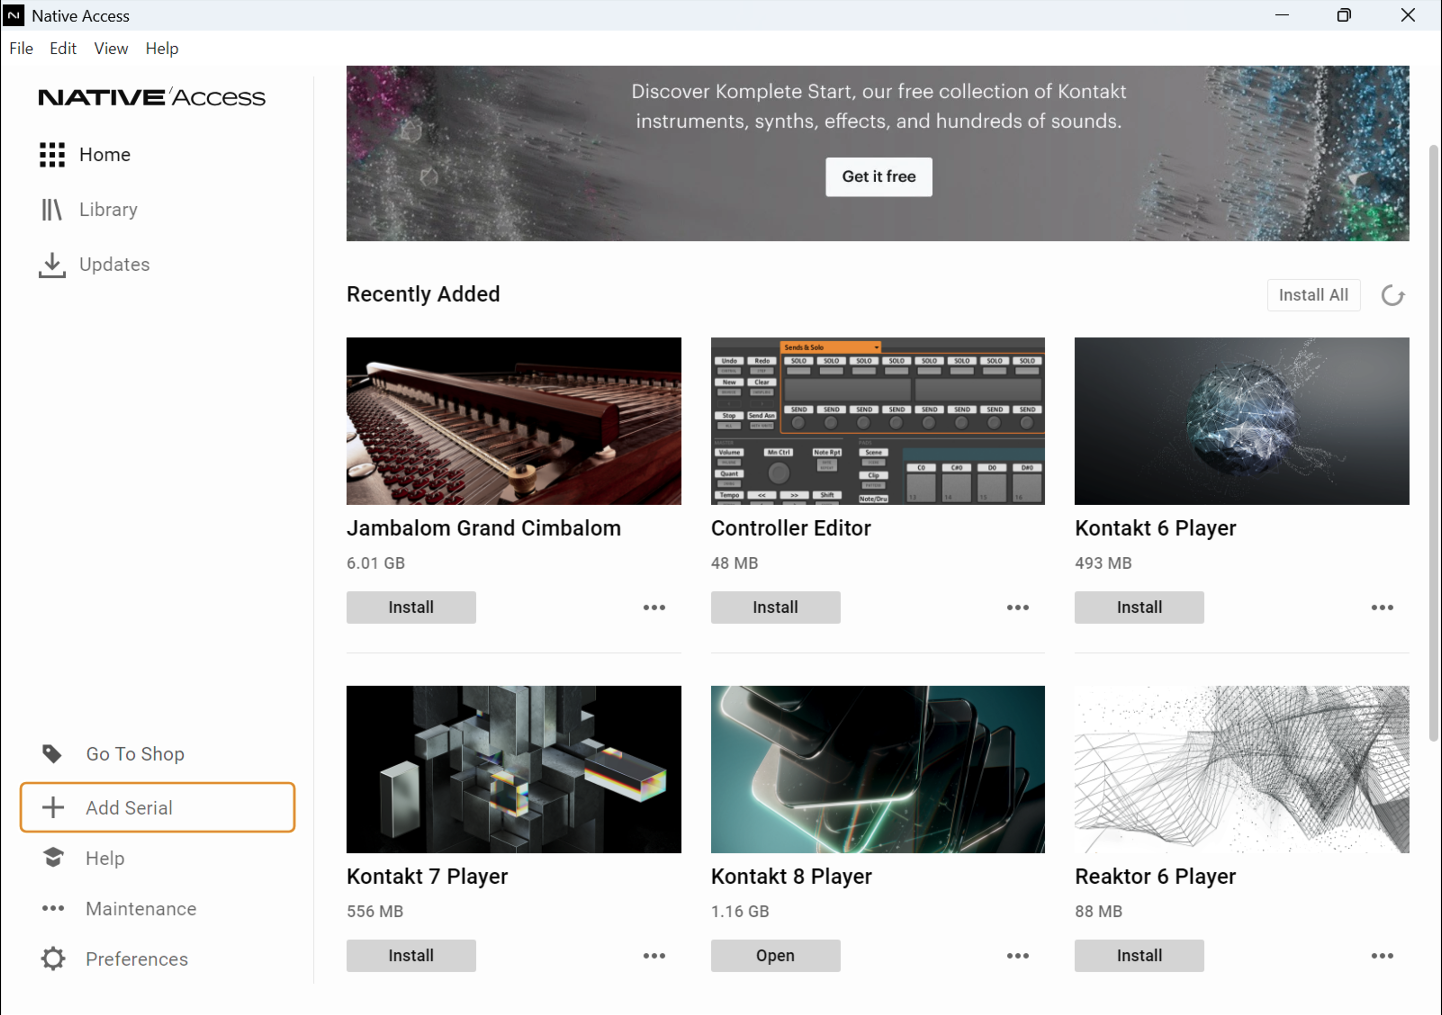1442x1015 pixels.
Task: Open more options for Jambalom Grand Cimbalom
Action: coord(654,607)
